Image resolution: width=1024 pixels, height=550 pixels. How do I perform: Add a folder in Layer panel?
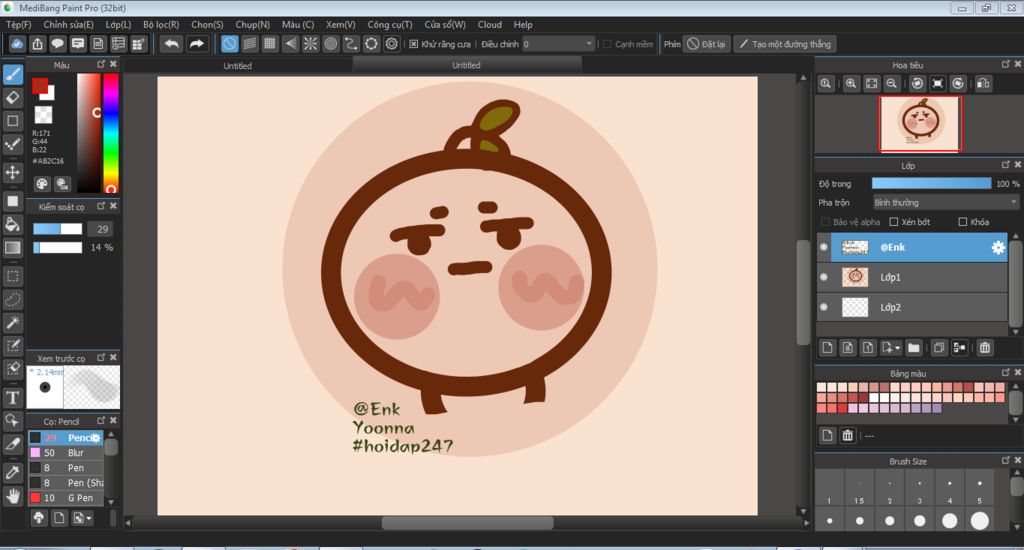pyautogui.click(x=914, y=348)
